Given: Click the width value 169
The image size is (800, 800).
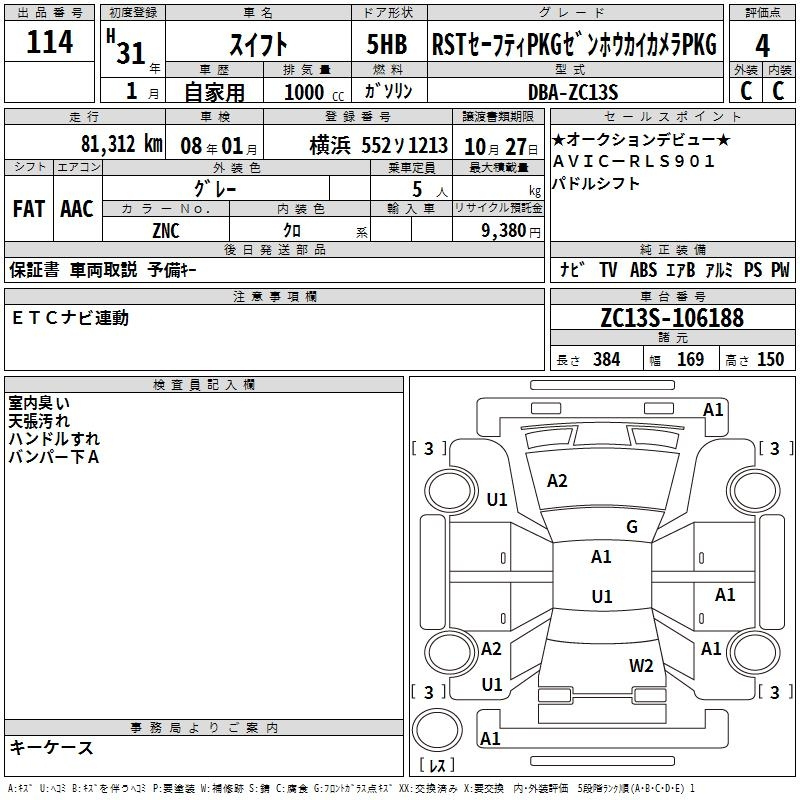Looking at the screenshot, I should 690,359.
